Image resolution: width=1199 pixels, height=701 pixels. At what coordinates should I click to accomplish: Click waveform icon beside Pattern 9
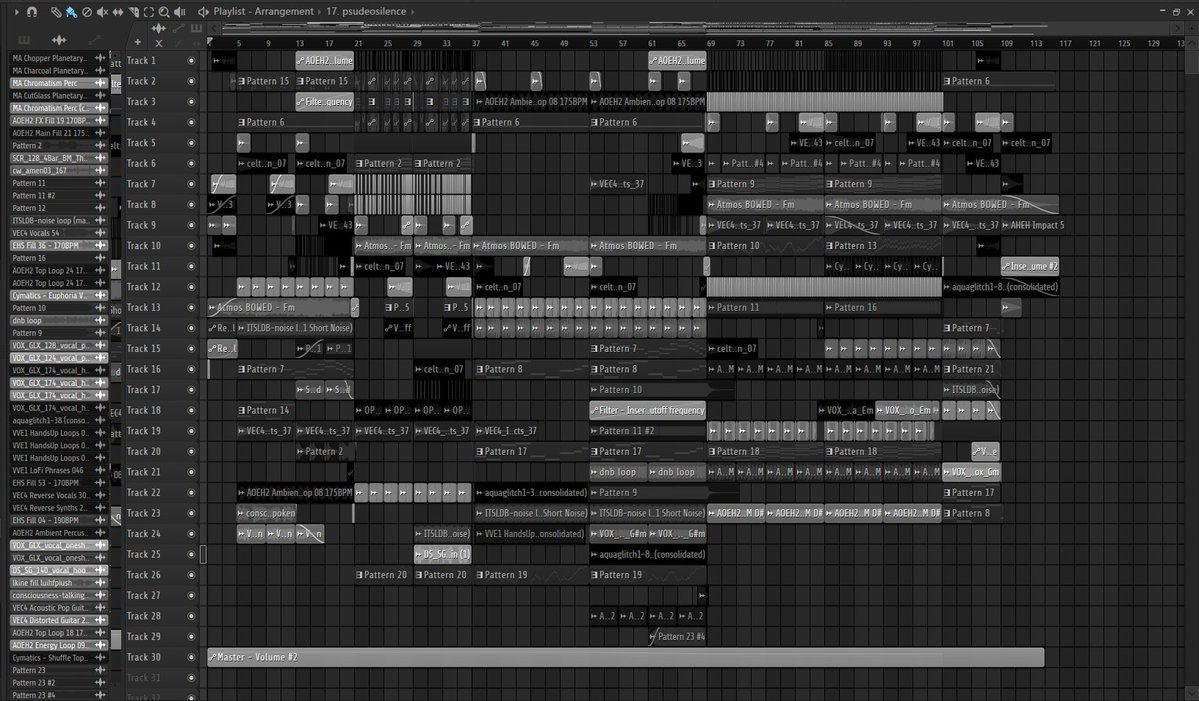99,333
